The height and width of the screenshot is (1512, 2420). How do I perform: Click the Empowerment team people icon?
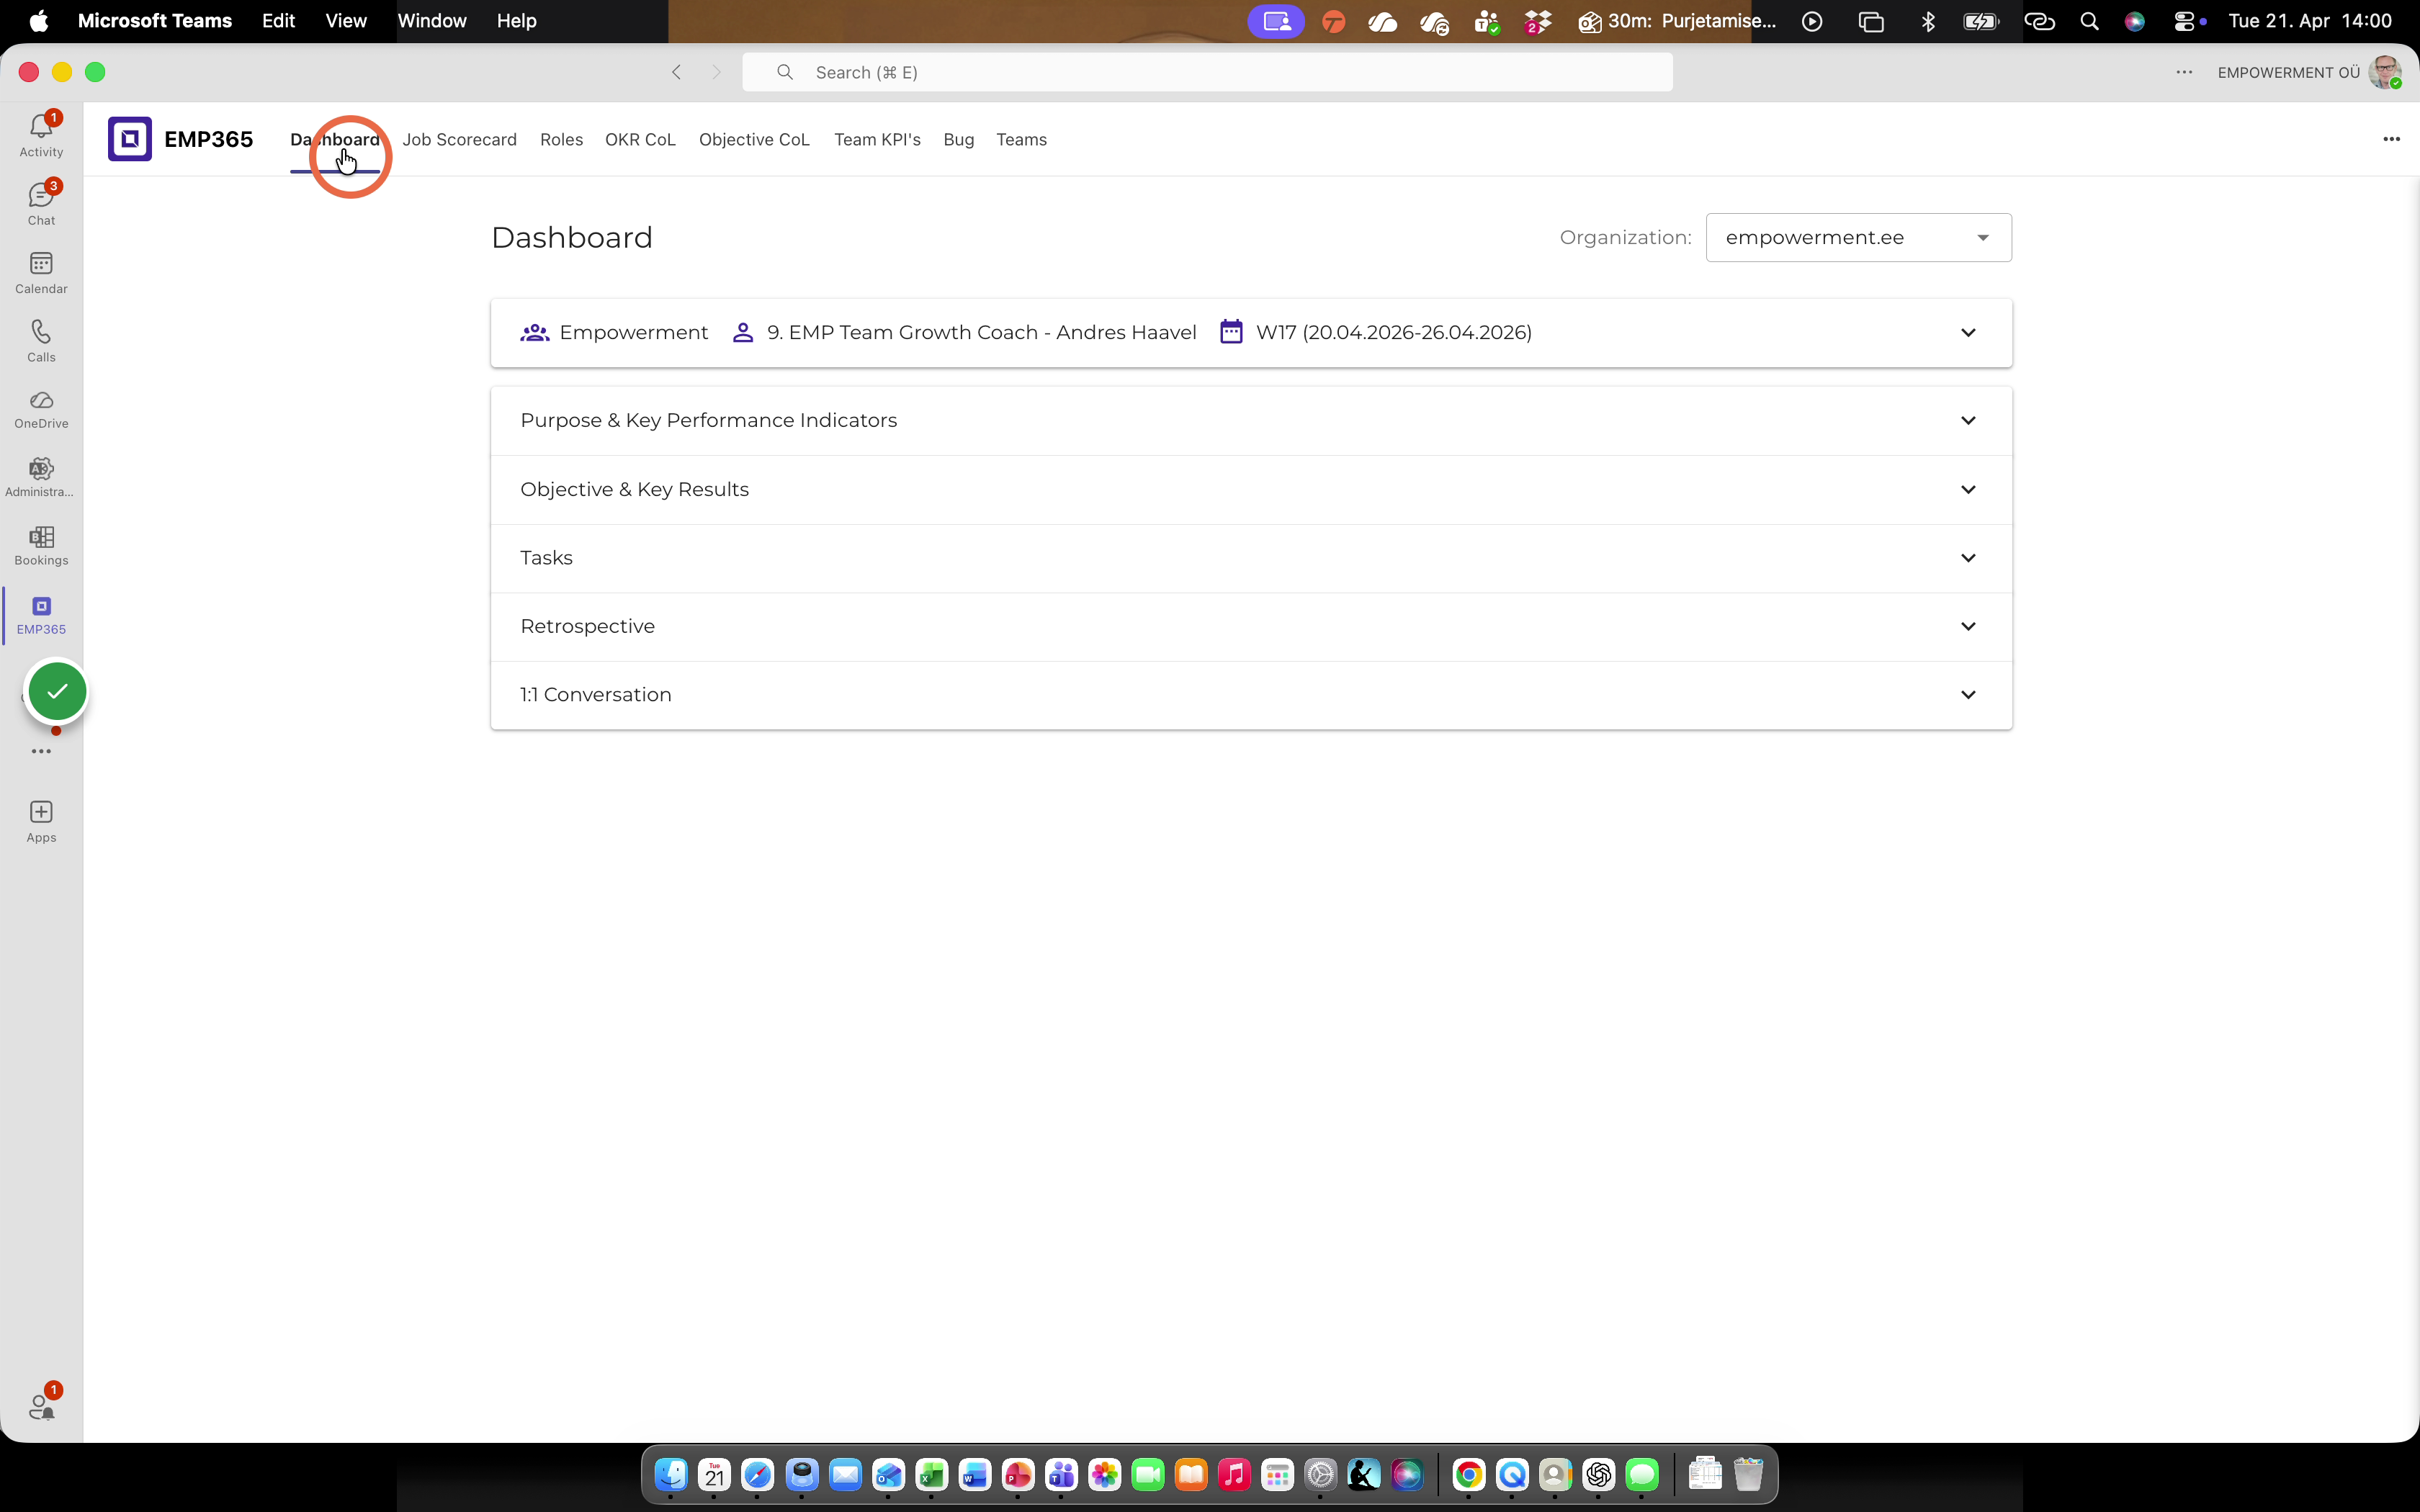pos(535,333)
